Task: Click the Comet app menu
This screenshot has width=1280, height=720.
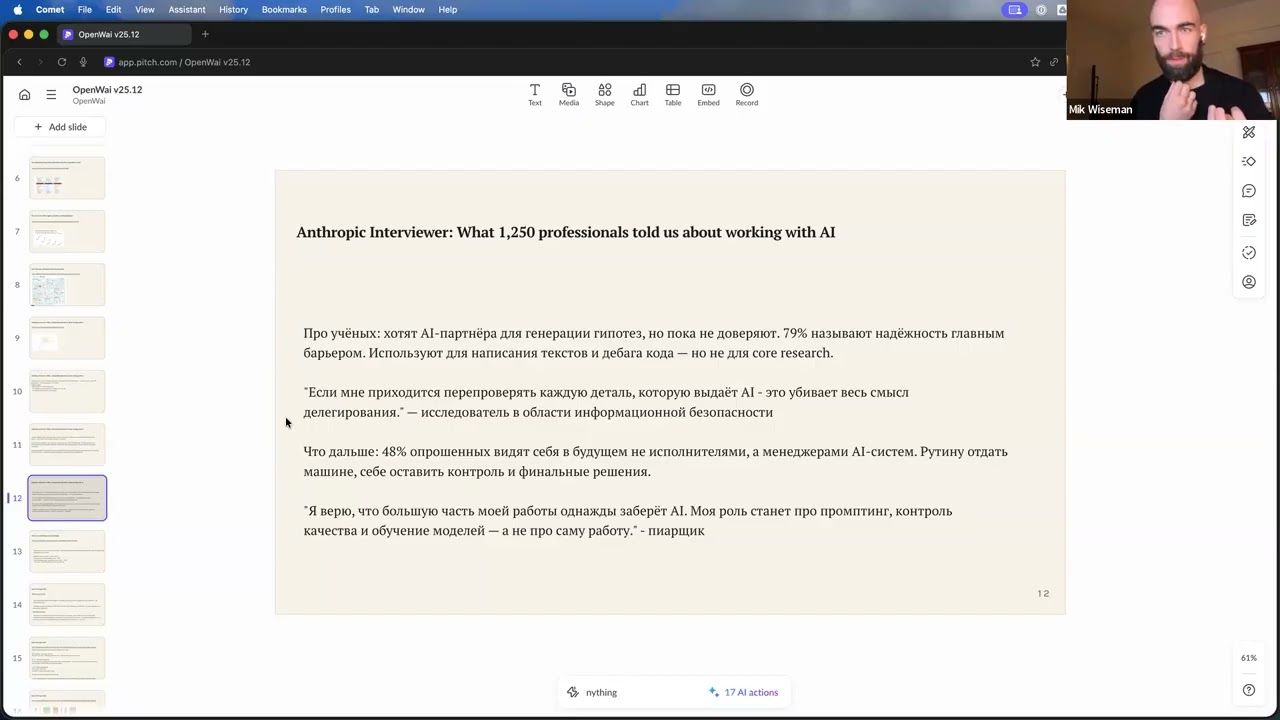Action: 50,10
